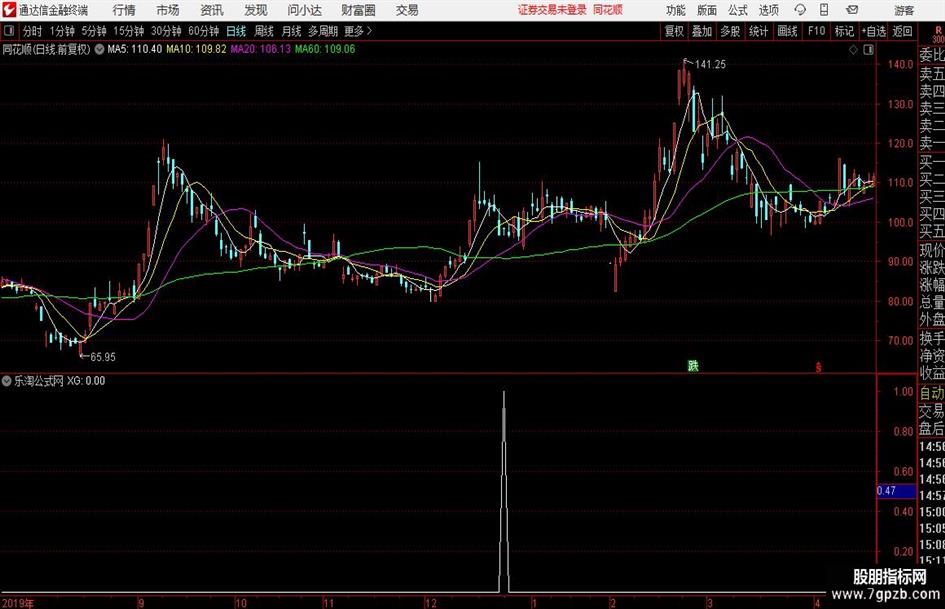Click the 叠加 overlay button
945x609 pixels.
click(702, 31)
